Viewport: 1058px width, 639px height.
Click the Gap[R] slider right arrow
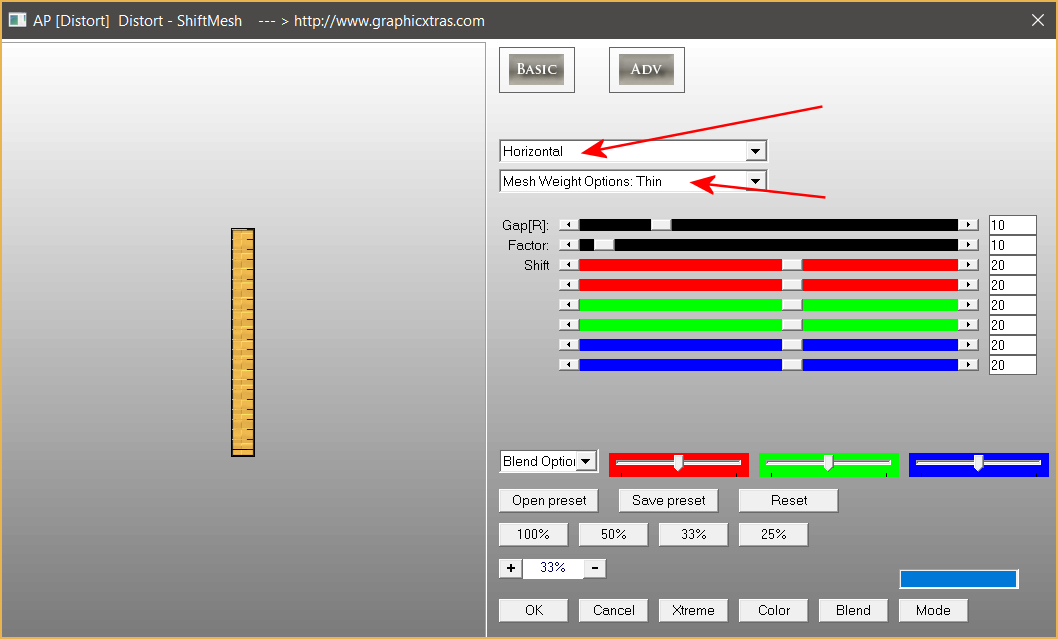[968, 225]
